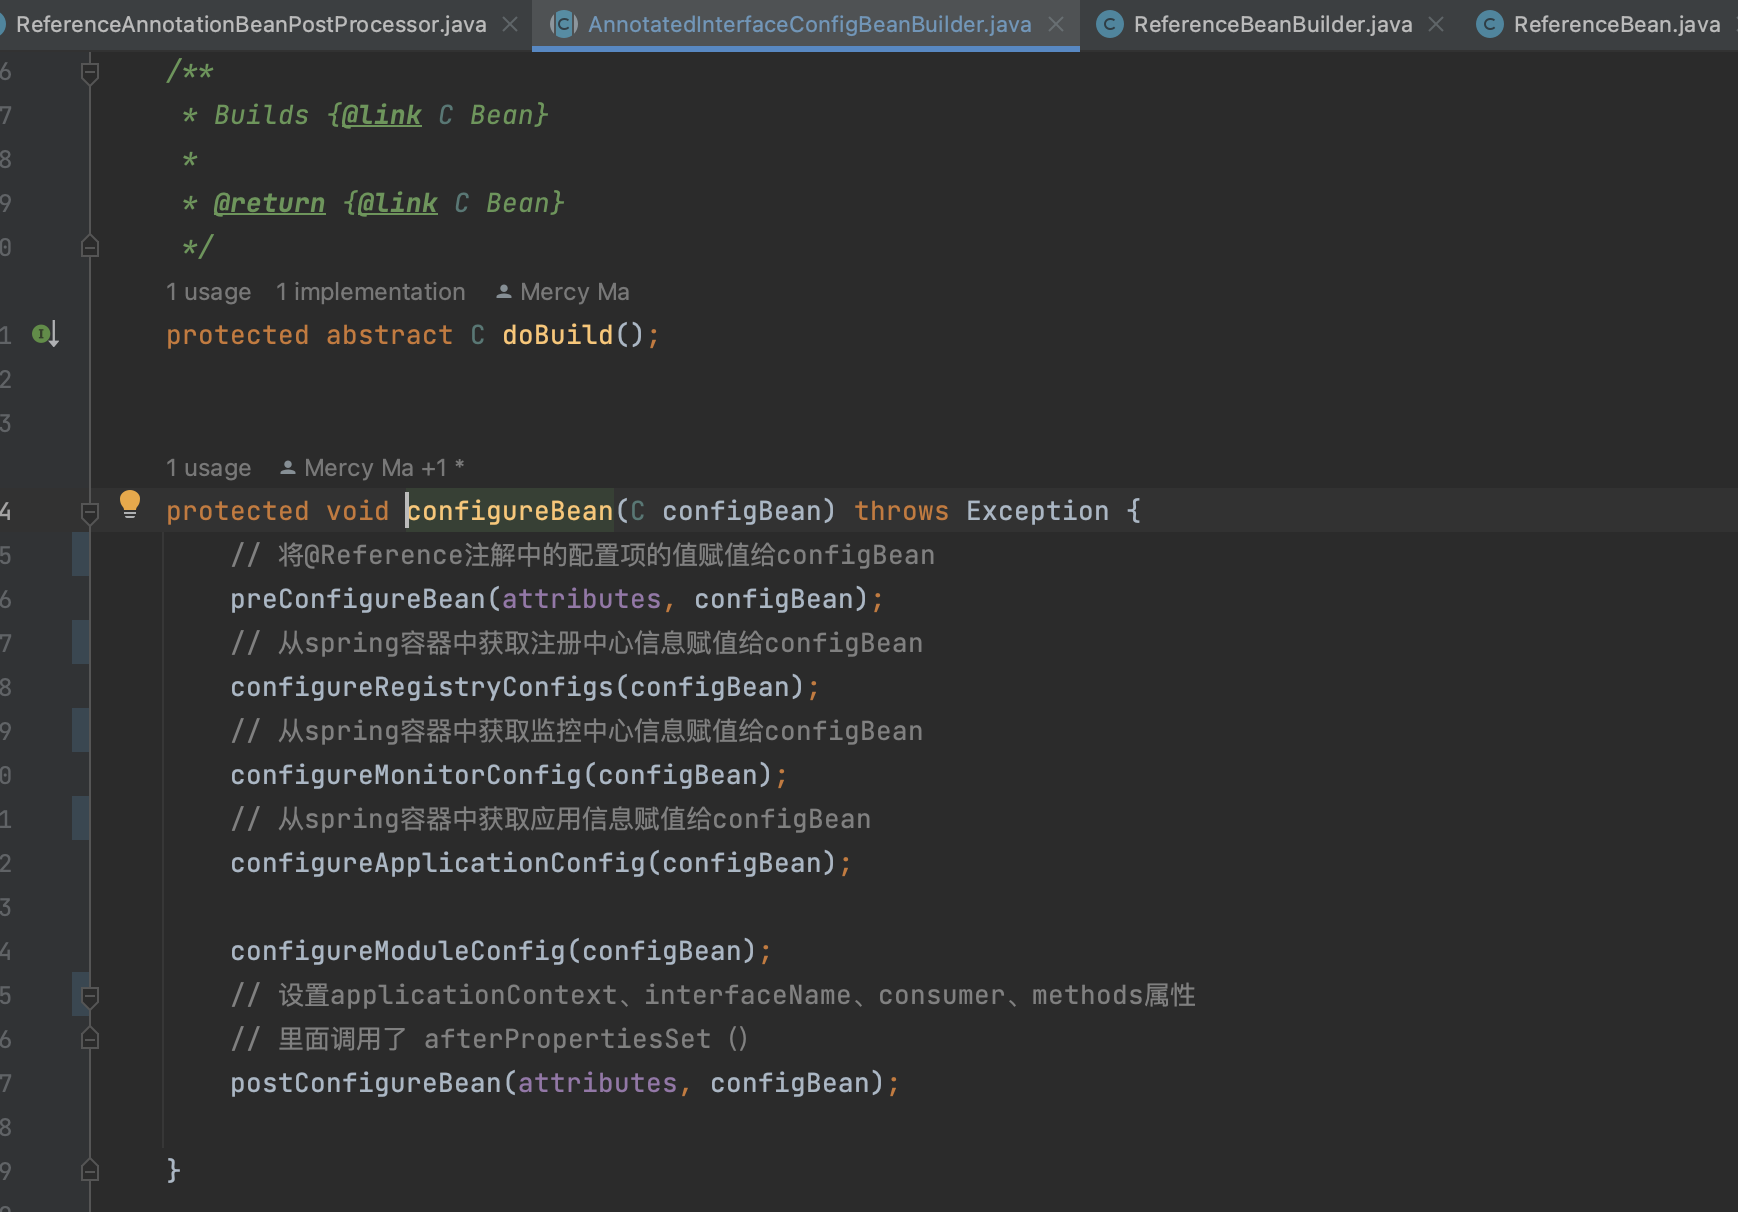
Task: Click the Mercy Ma author hint above doBuild
Action: click(x=563, y=292)
